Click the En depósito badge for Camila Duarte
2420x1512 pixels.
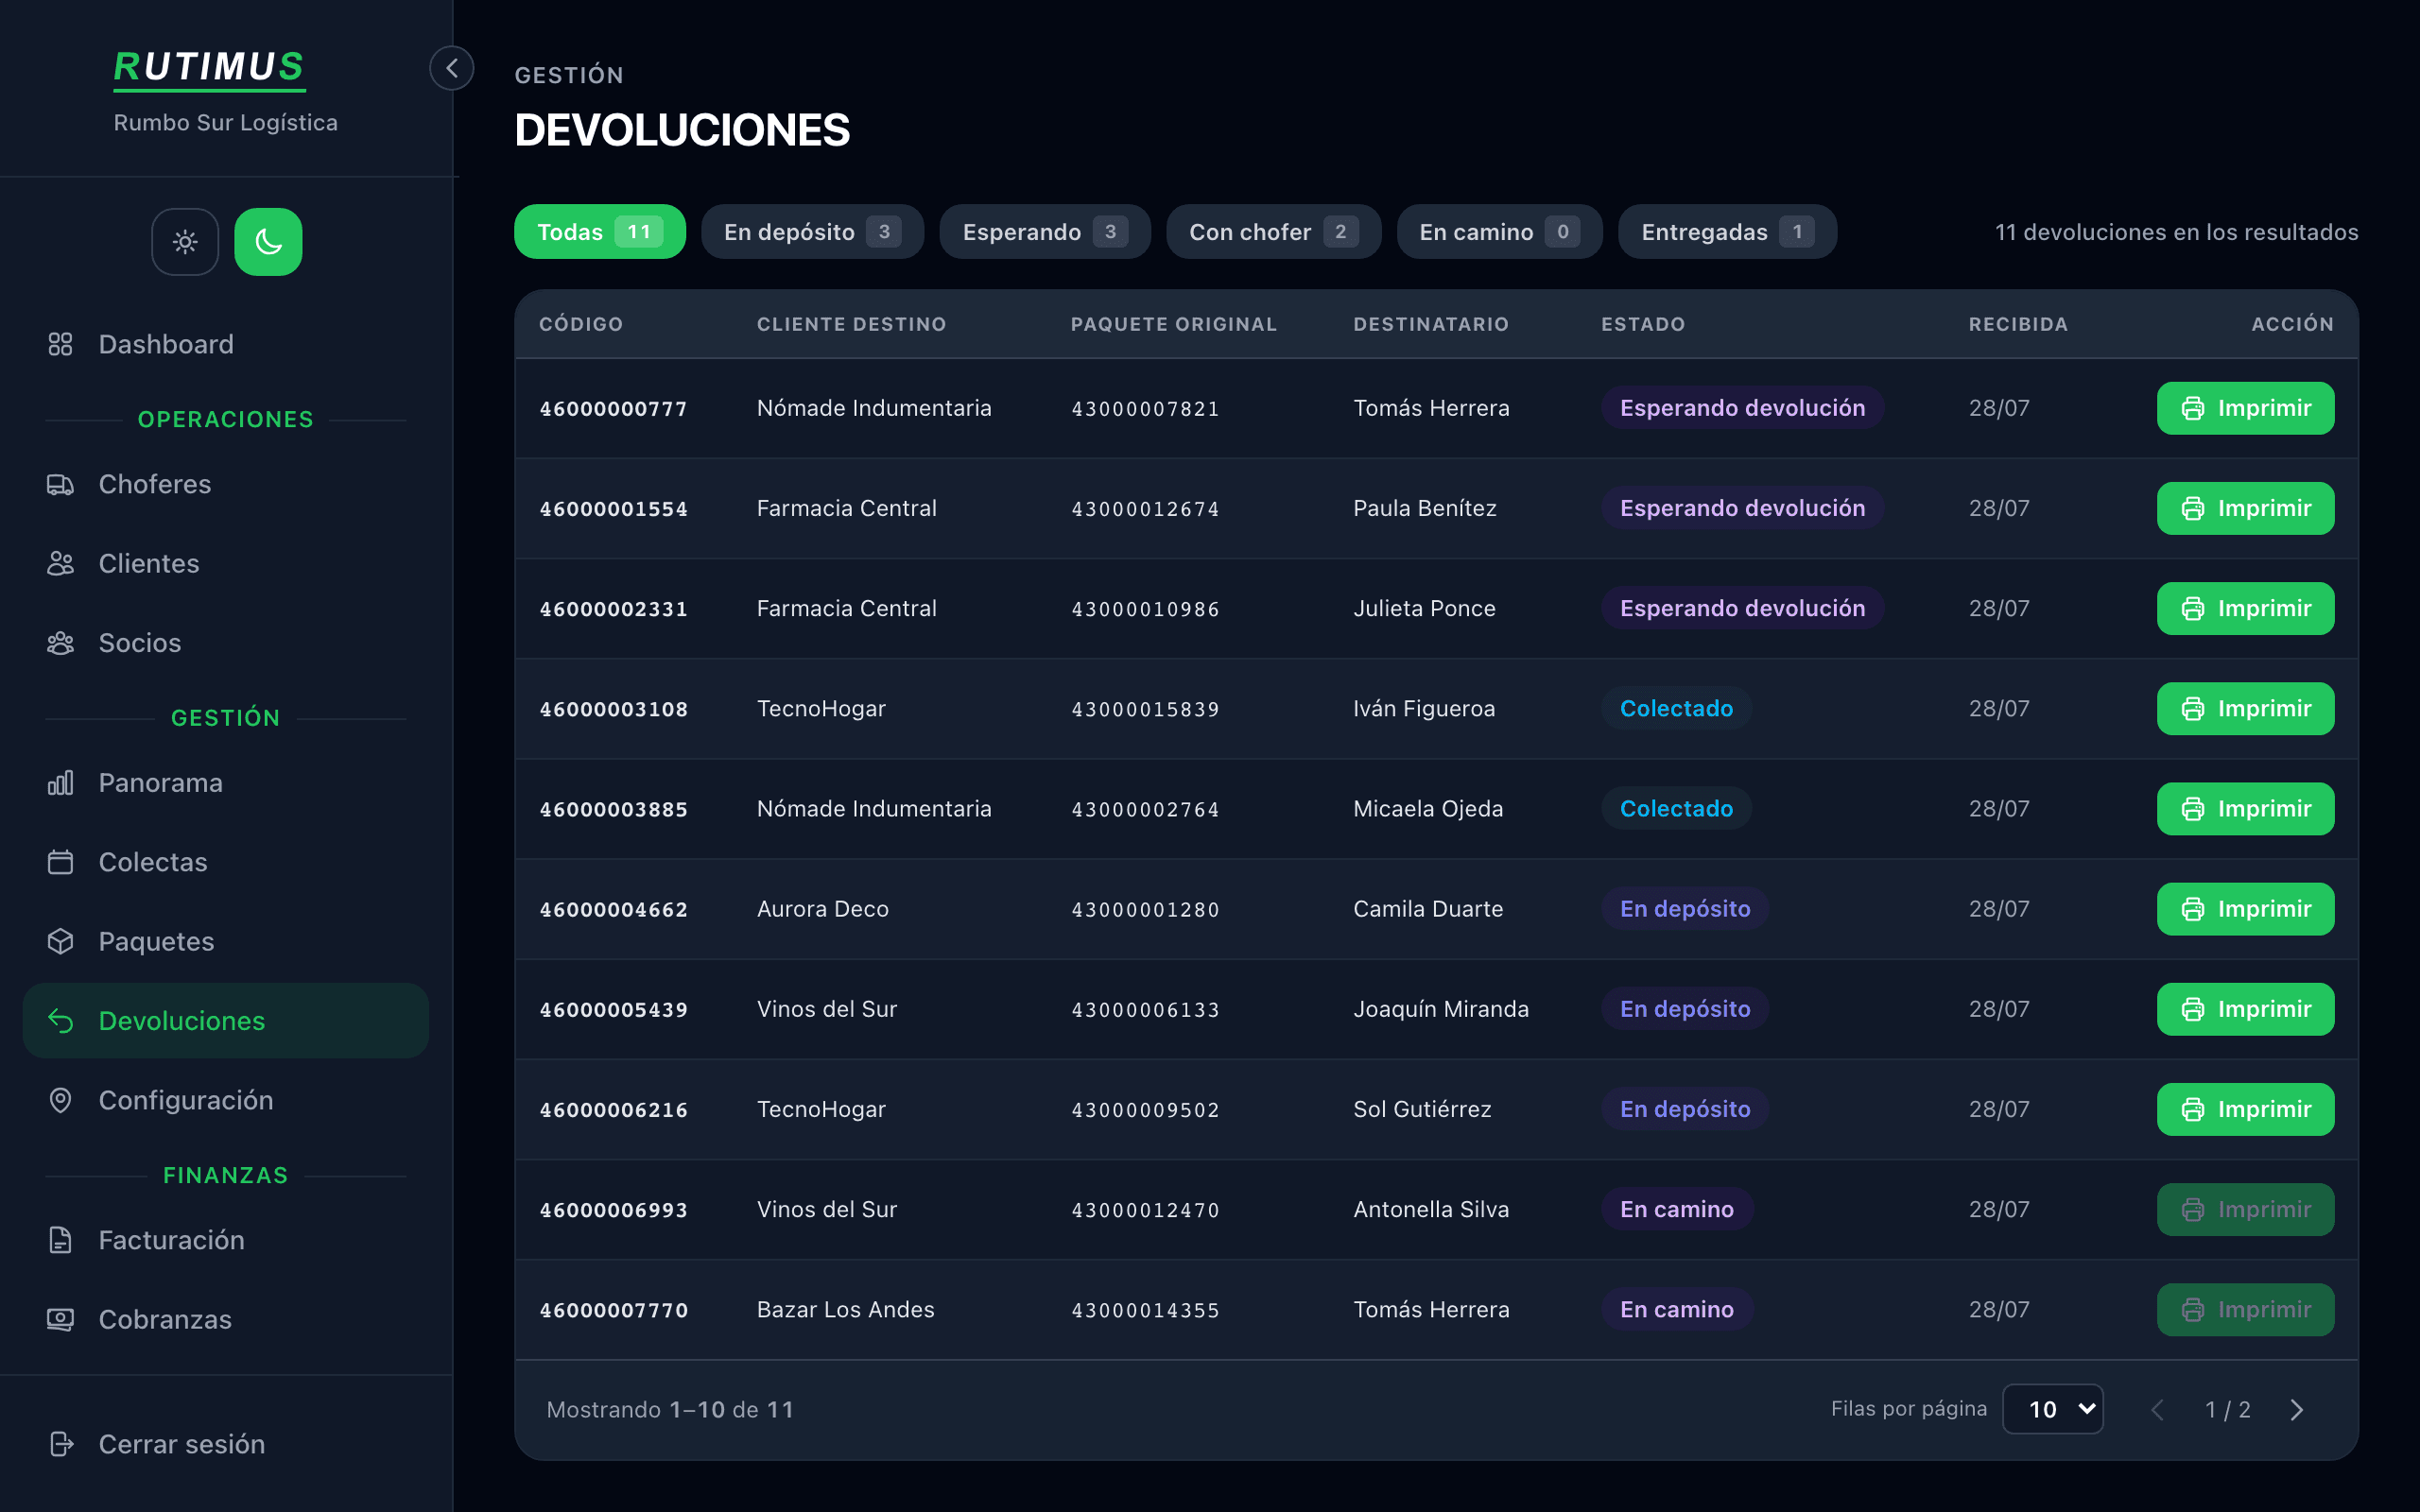pyautogui.click(x=1685, y=909)
